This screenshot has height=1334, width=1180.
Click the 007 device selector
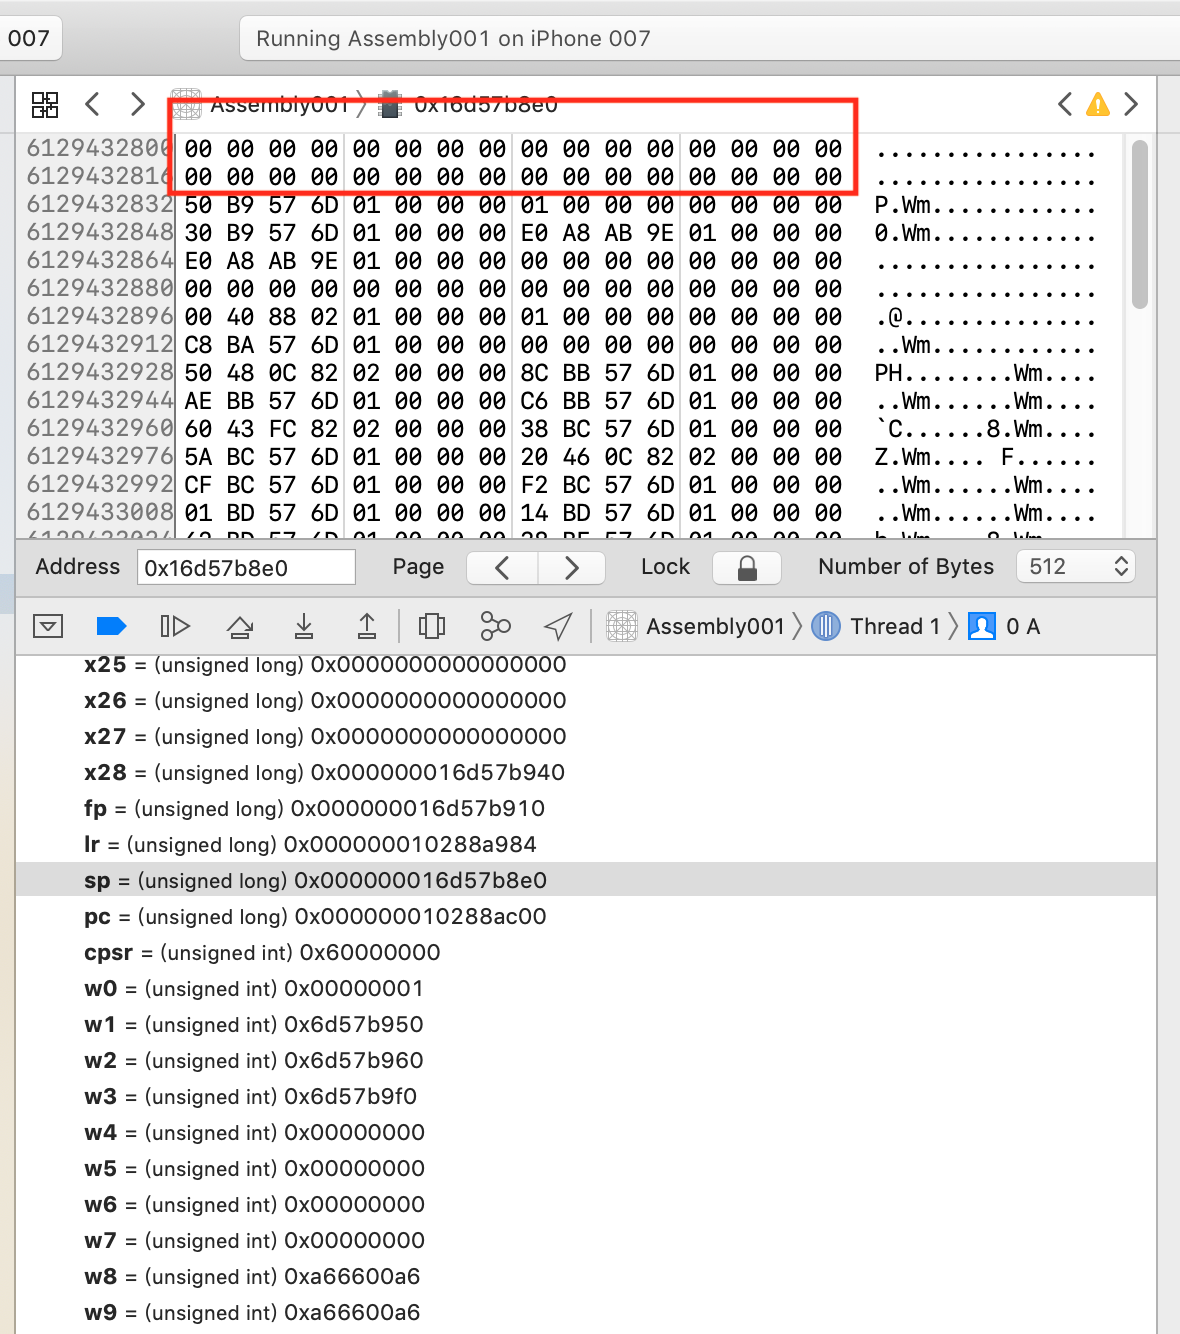[29, 39]
